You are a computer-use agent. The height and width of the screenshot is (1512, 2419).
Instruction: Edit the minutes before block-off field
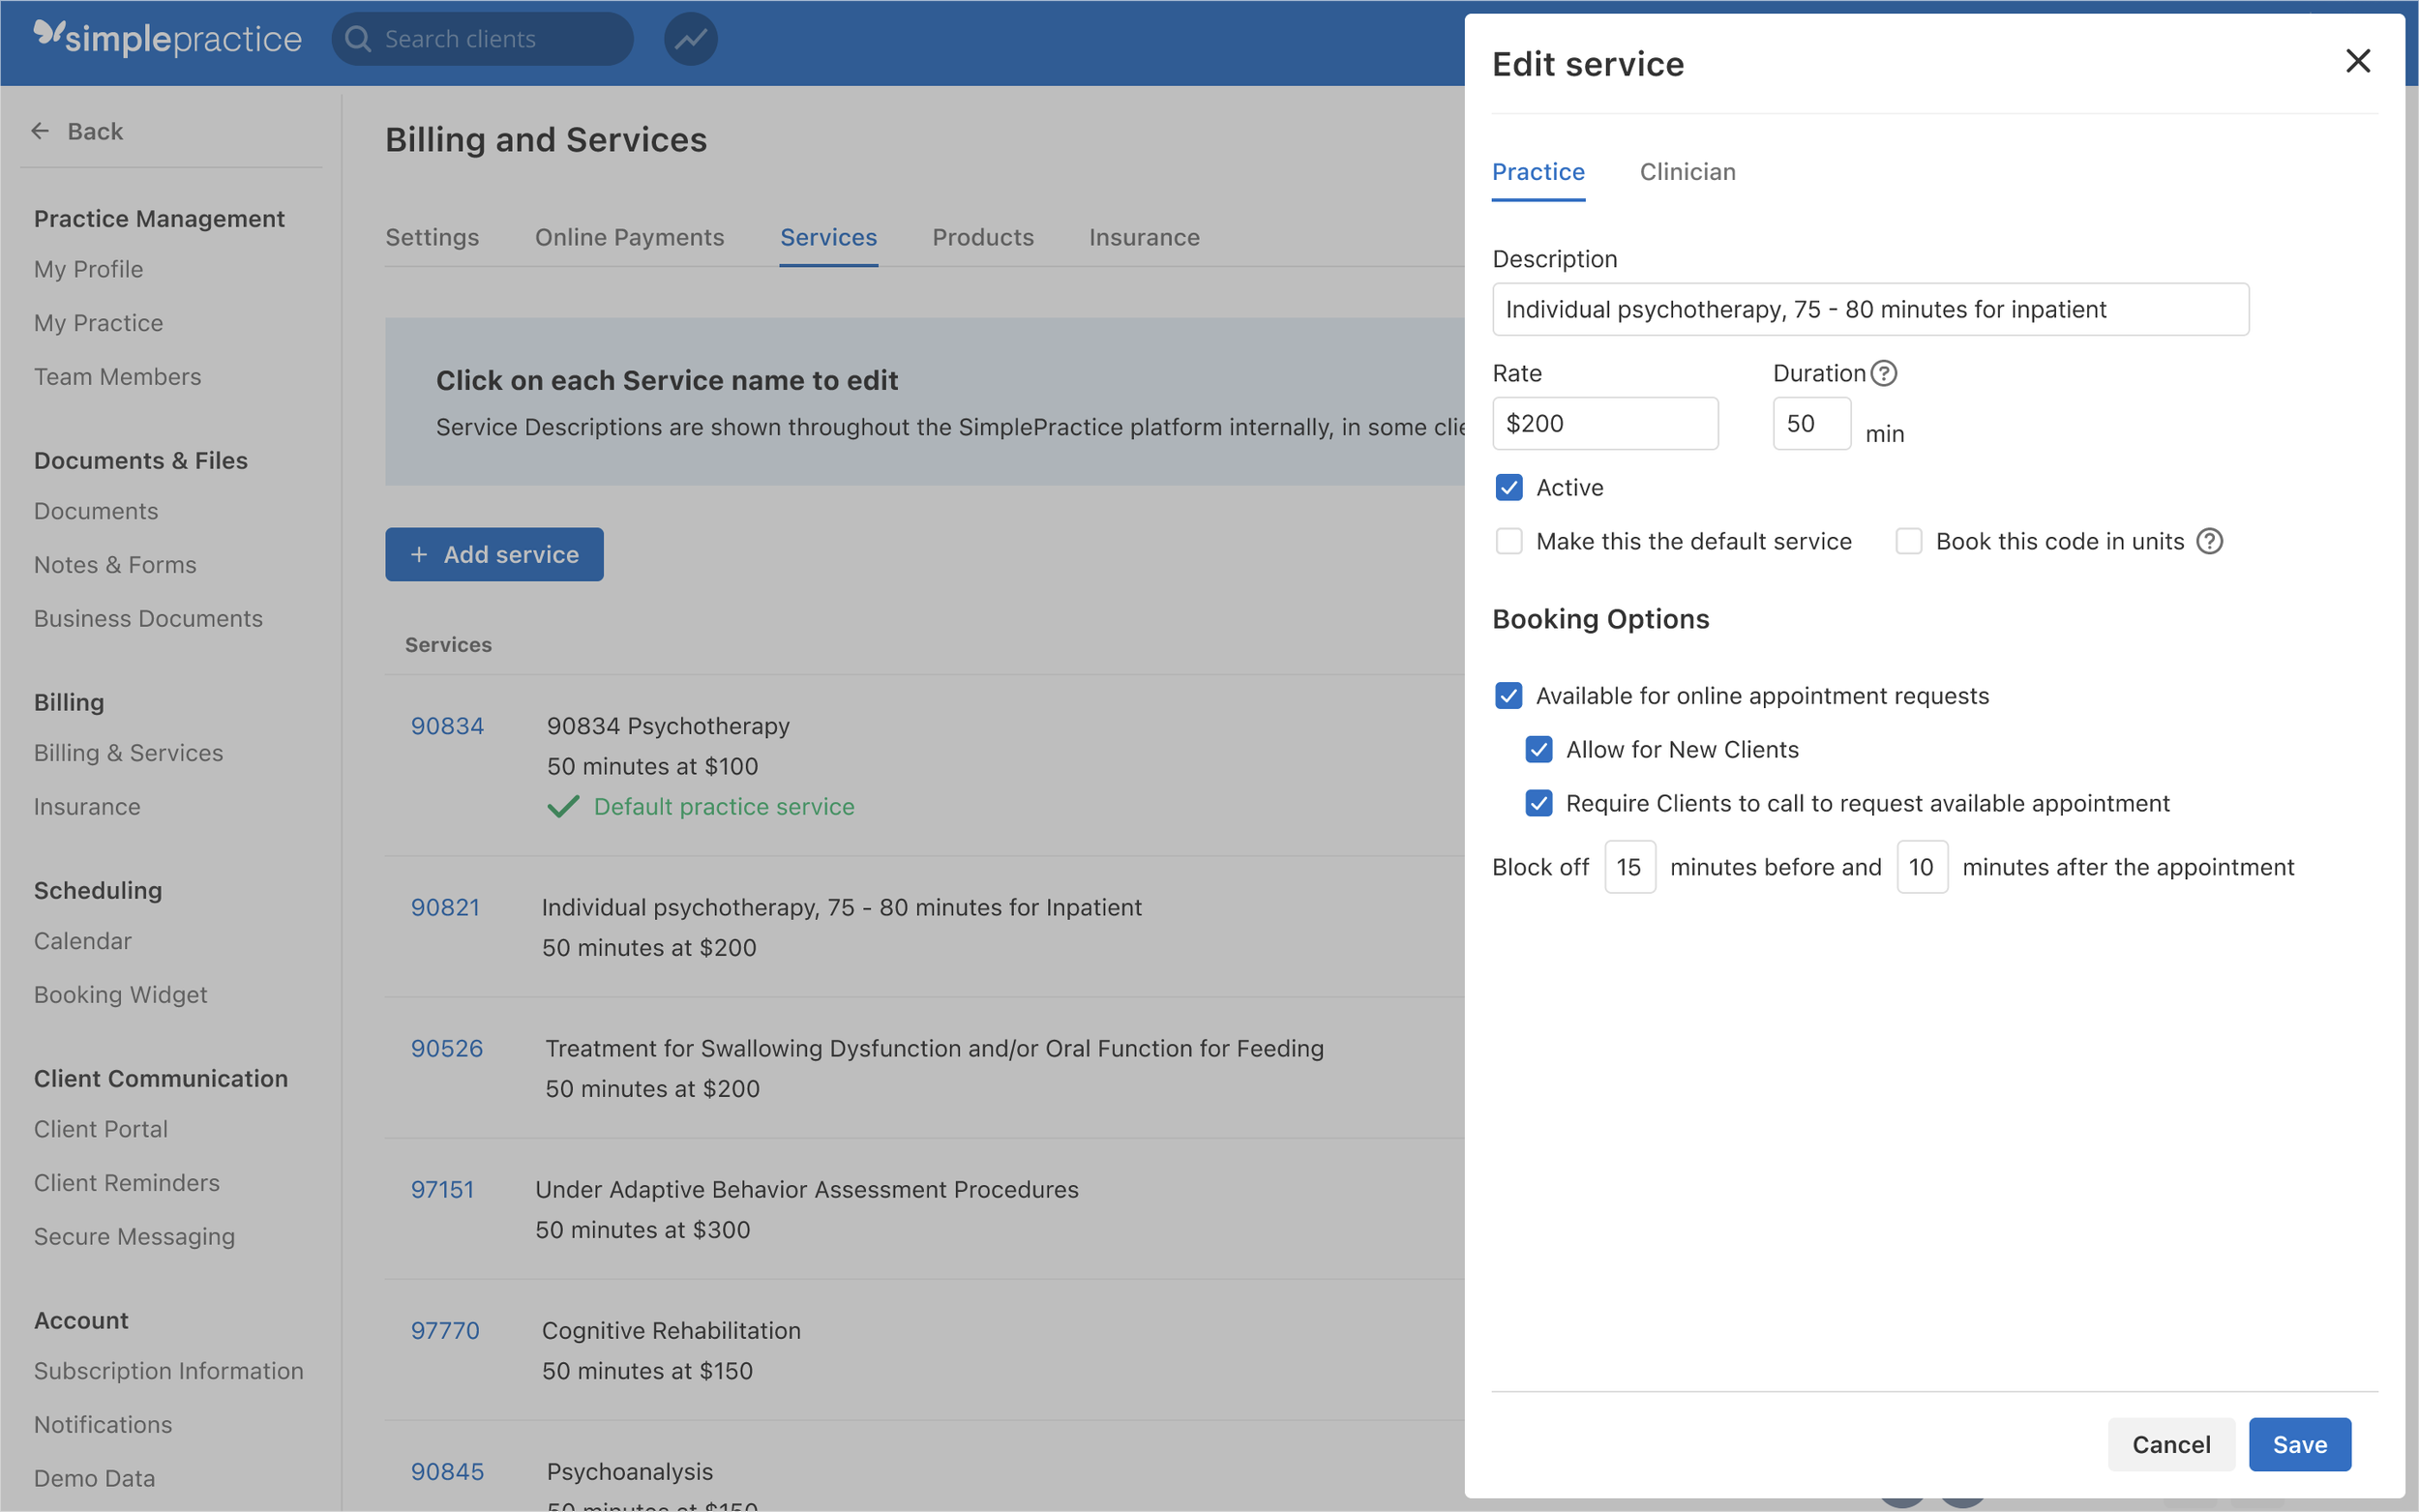tap(1629, 867)
